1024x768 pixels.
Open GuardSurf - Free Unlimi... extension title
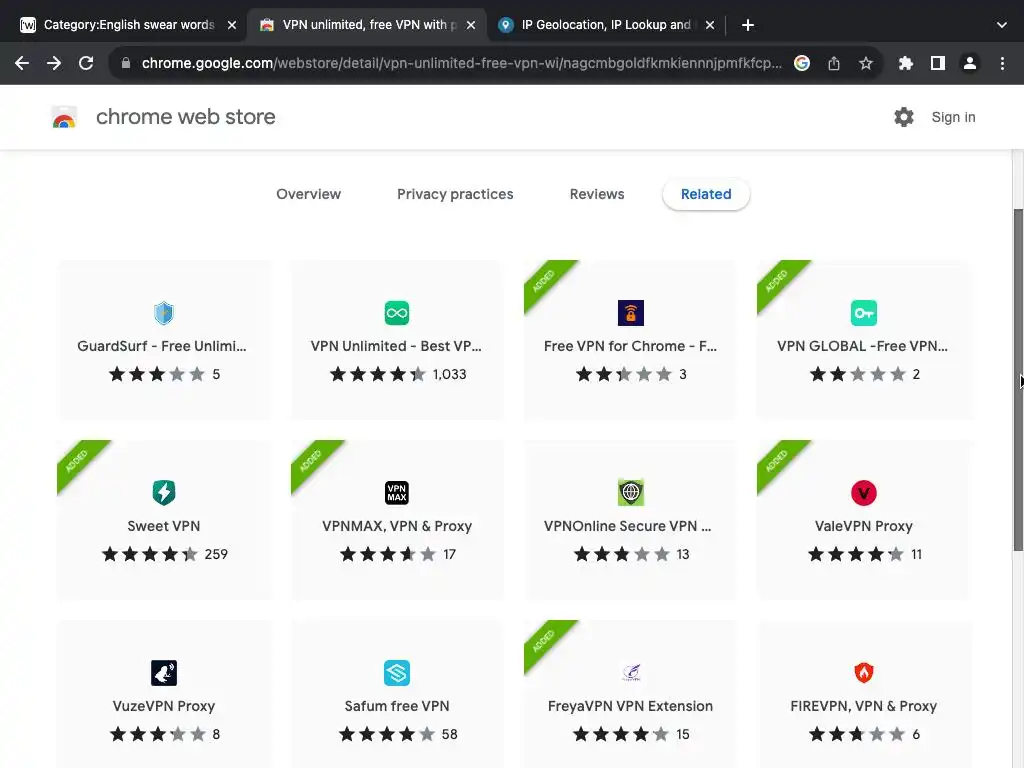coord(161,346)
